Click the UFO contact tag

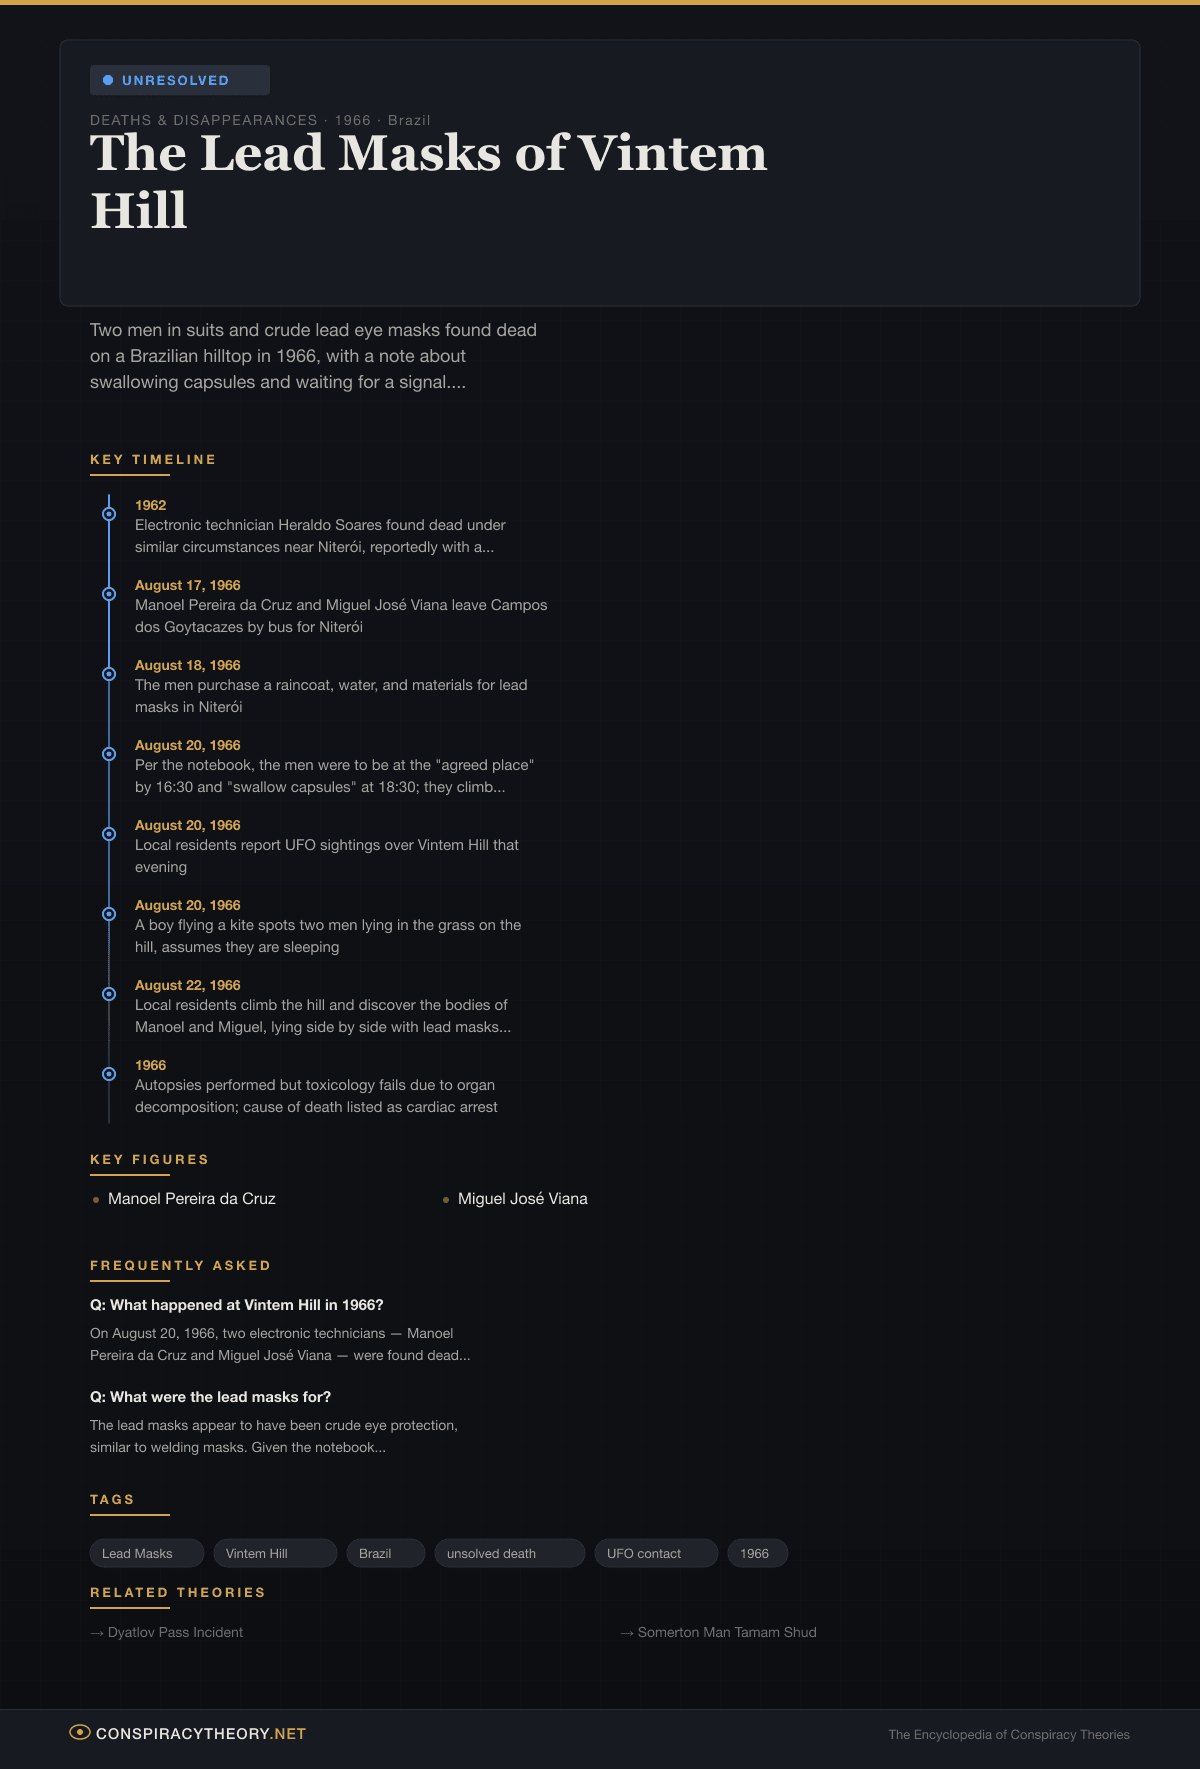pyautogui.click(x=656, y=1553)
